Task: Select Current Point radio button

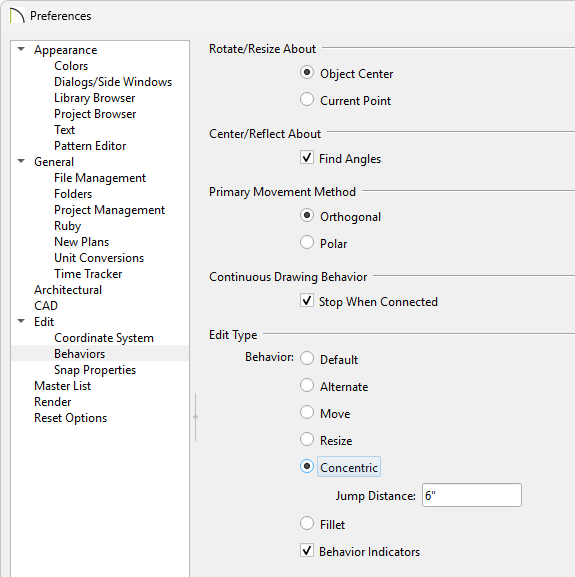Action: pyautogui.click(x=307, y=99)
